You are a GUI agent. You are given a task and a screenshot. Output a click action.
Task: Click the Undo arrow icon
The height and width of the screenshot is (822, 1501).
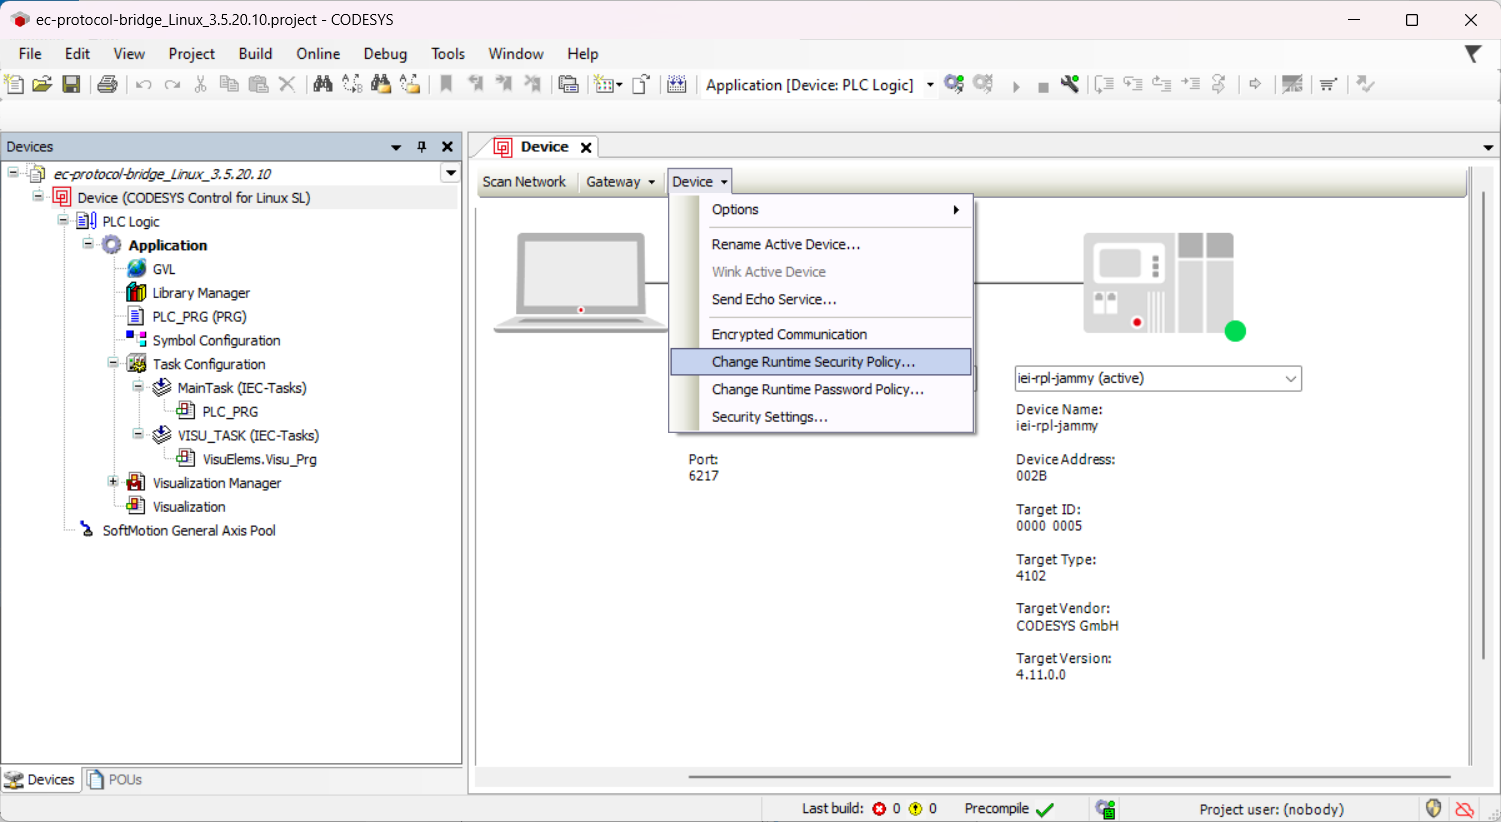(x=144, y=85)
